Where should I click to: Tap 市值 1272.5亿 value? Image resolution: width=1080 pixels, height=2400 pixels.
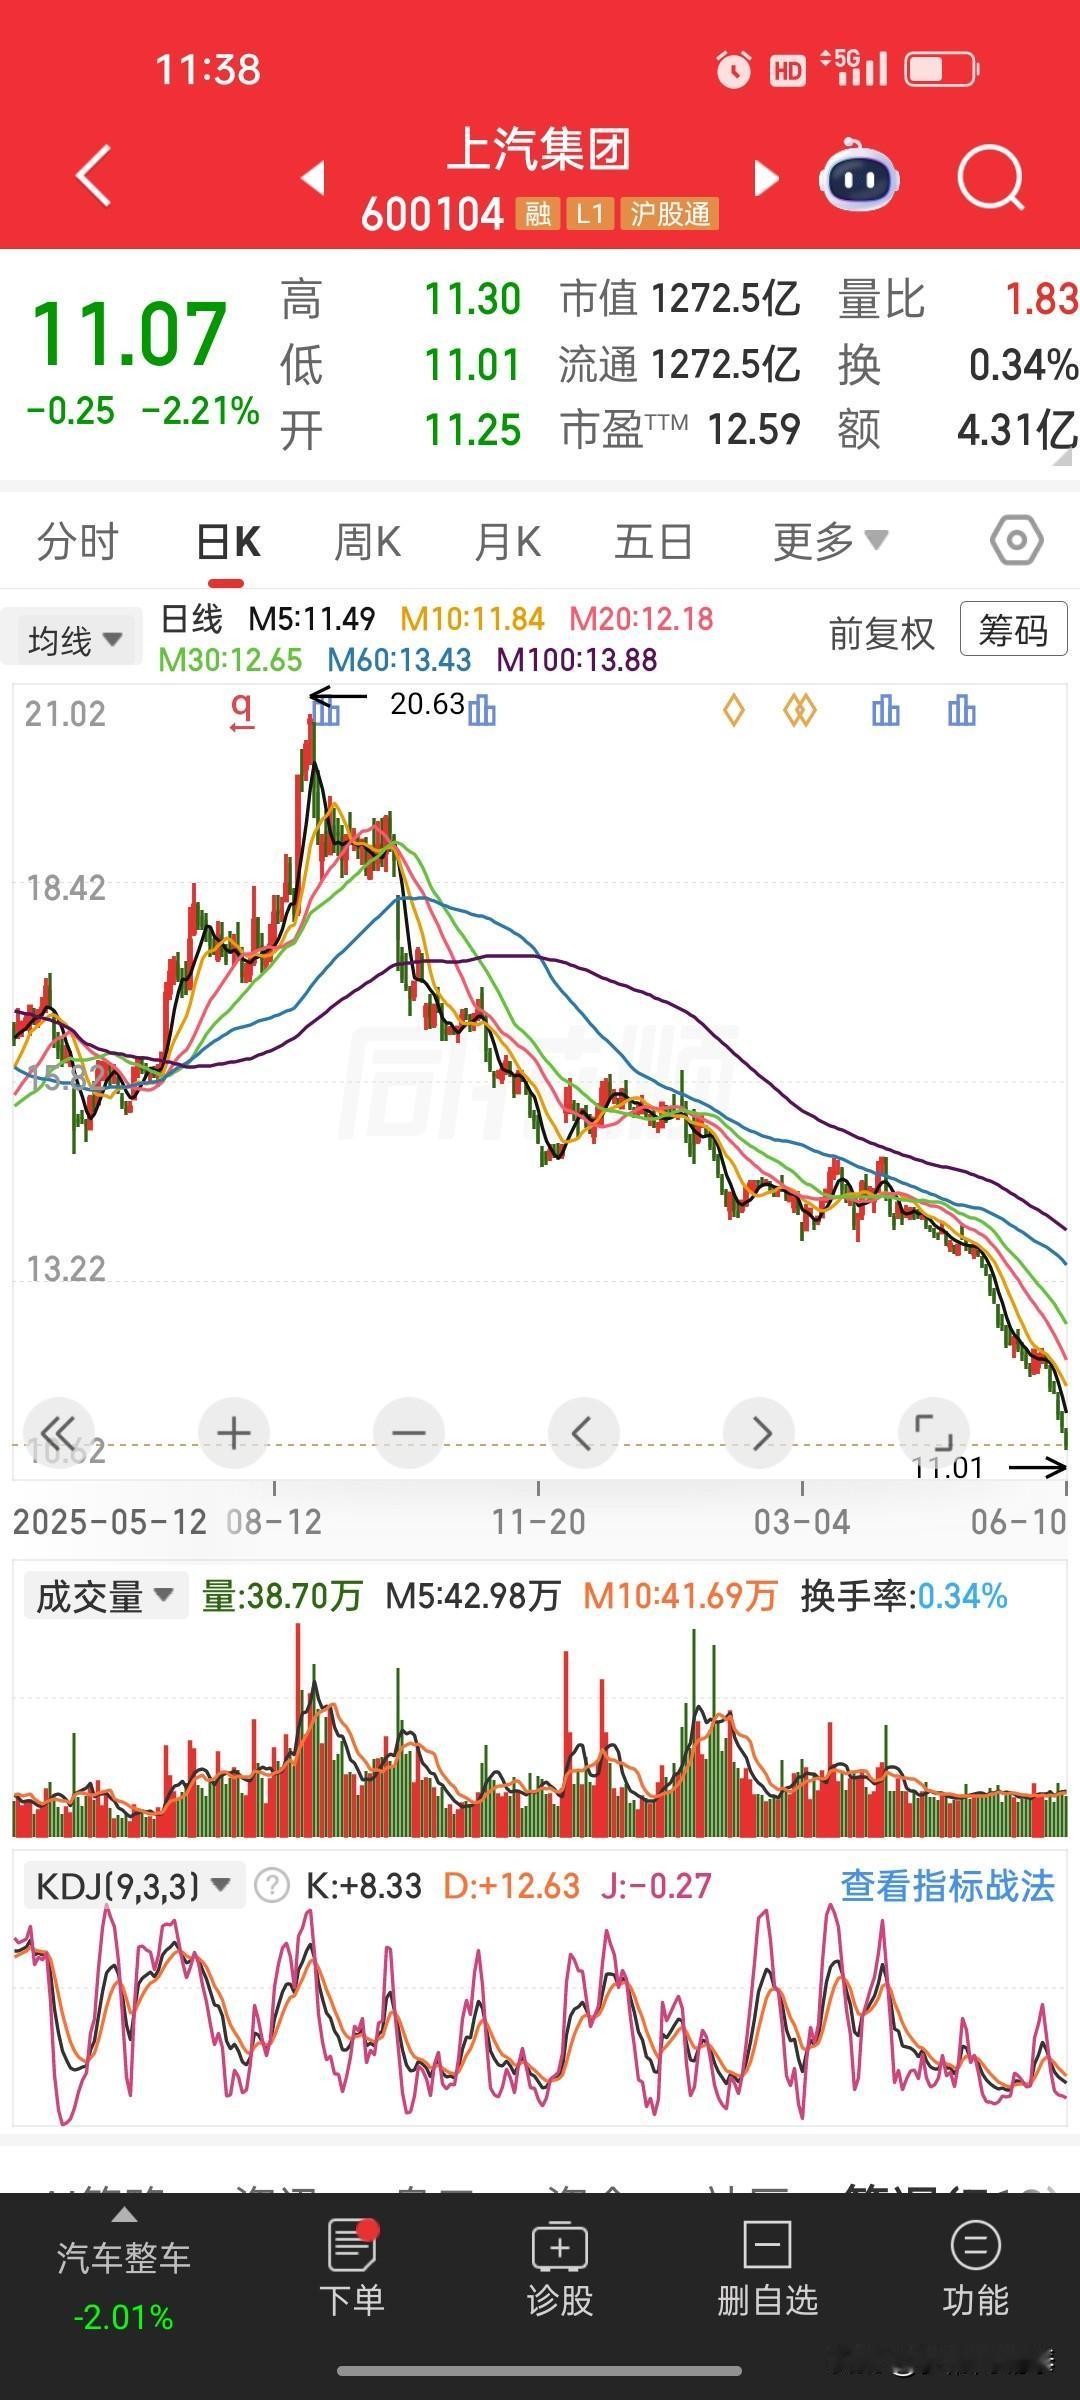680,299
